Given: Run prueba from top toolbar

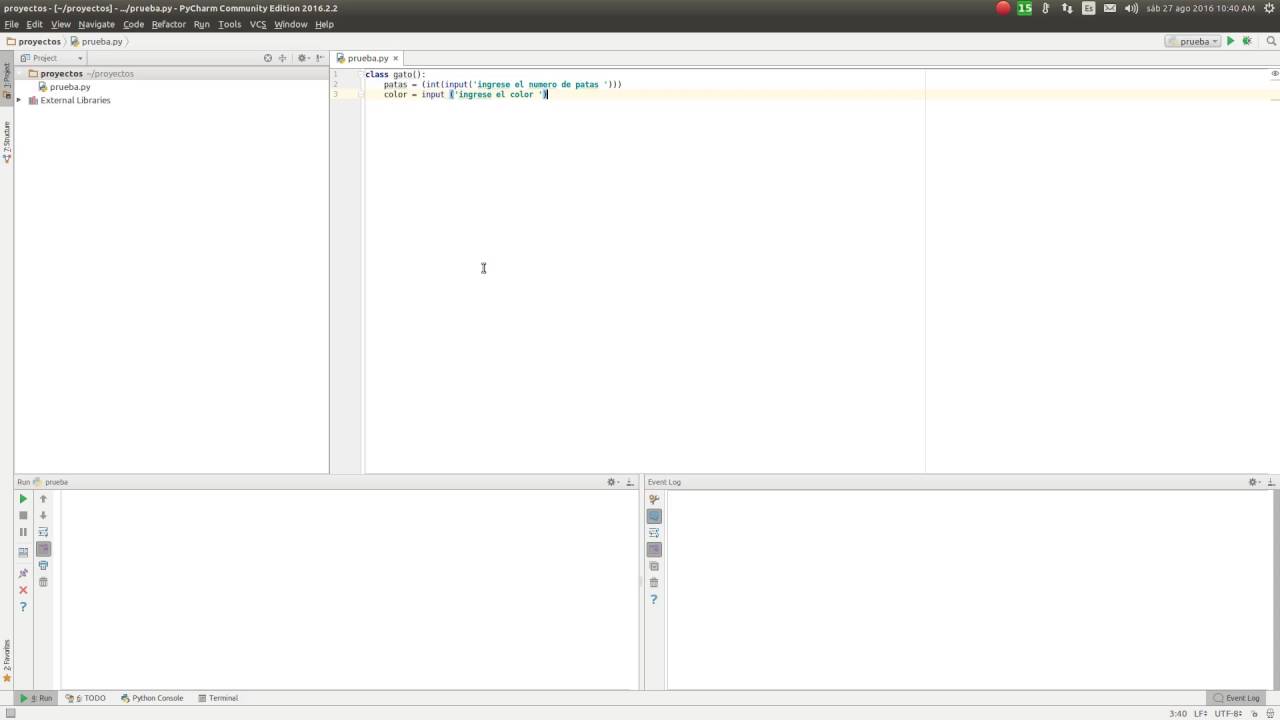Looking at the screenshot, I should tap(1231, 41).
